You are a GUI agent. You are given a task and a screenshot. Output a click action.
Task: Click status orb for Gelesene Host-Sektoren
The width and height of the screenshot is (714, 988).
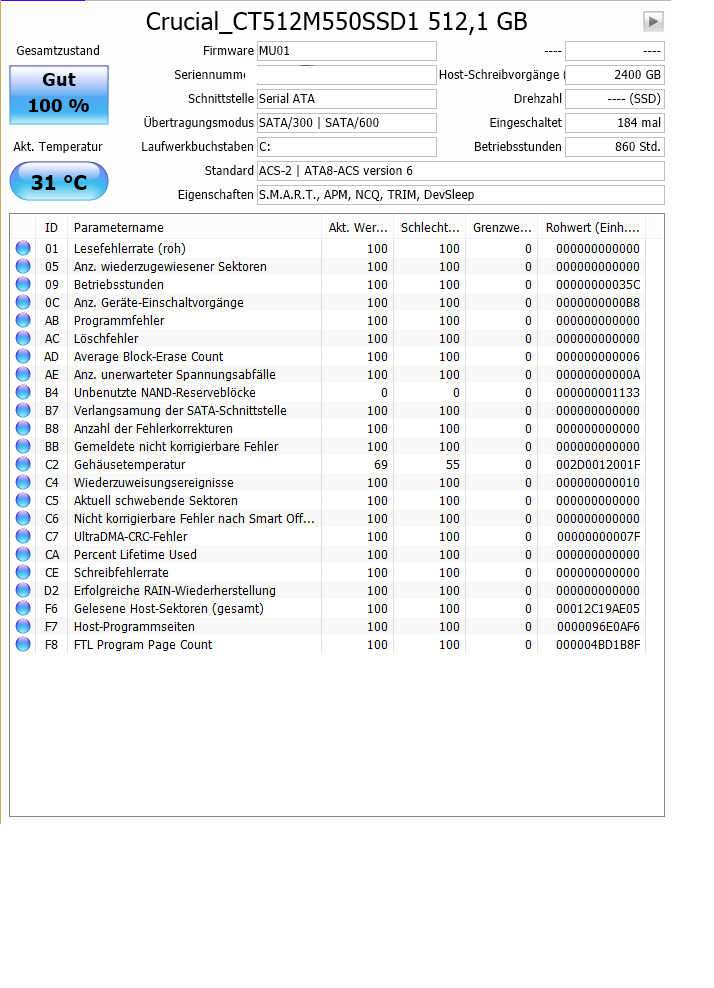coord(23,608)
